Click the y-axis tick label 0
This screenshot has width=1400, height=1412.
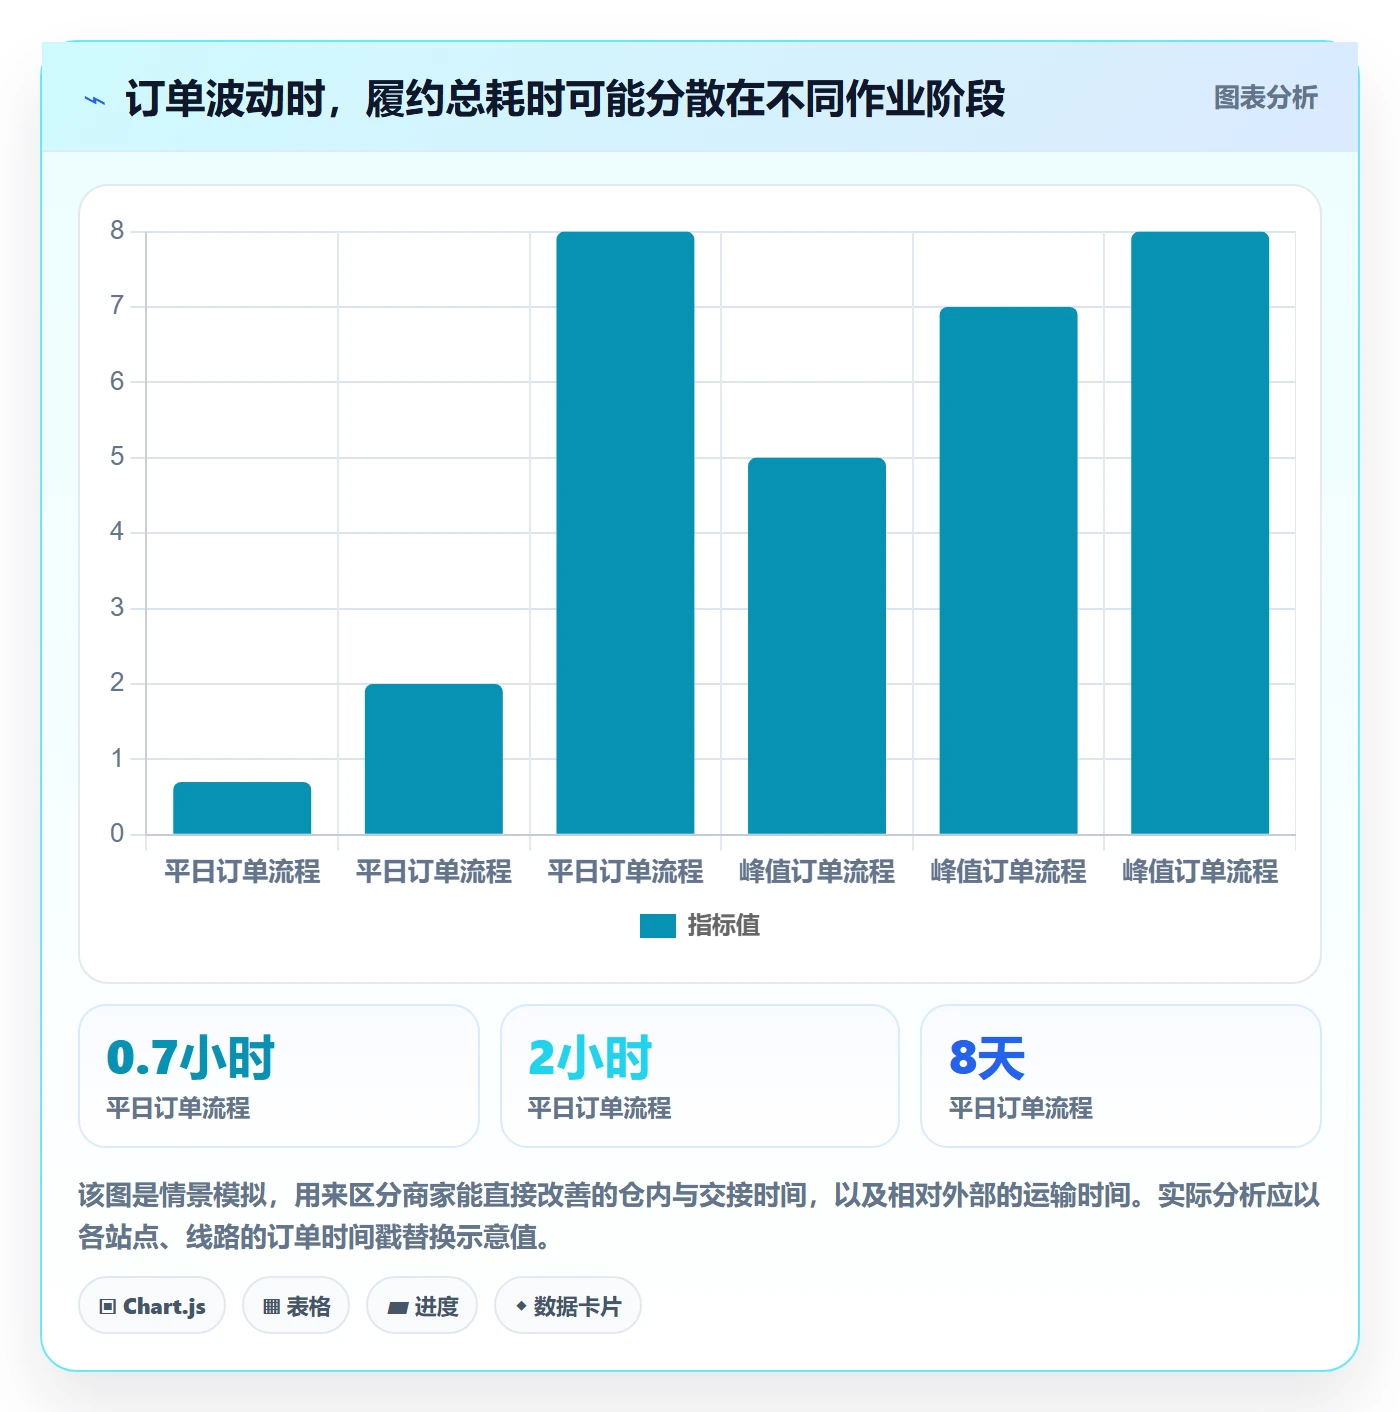[117, 834]
